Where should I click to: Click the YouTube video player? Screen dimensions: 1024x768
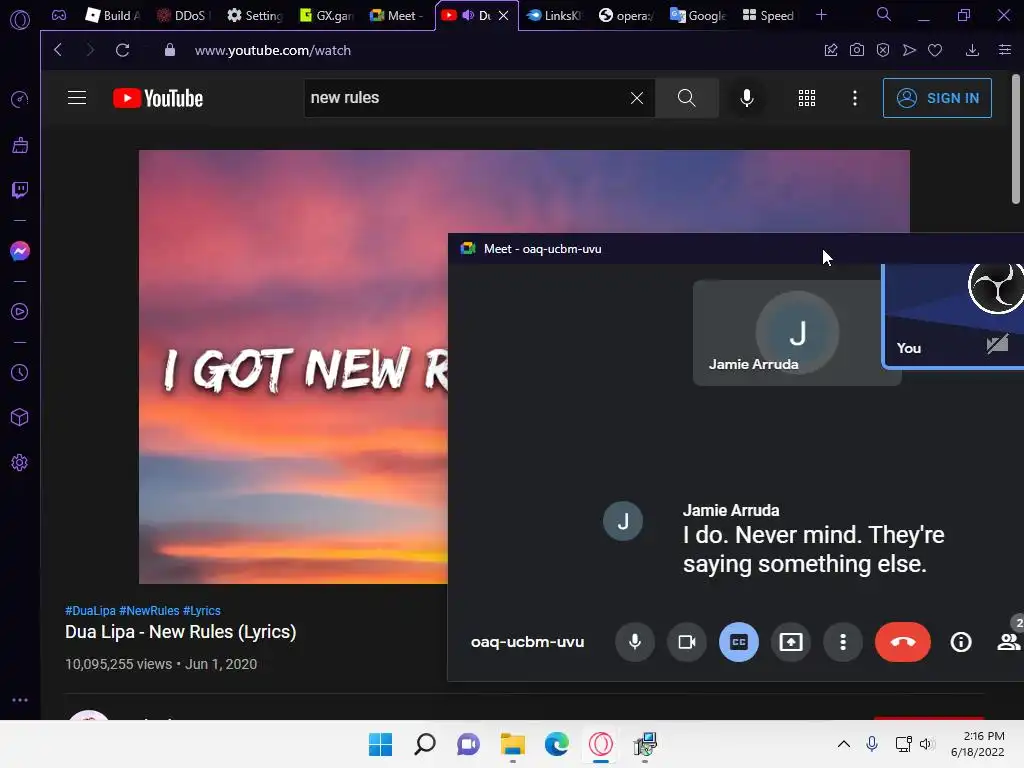pyautogui.click(x=293, y=366)
